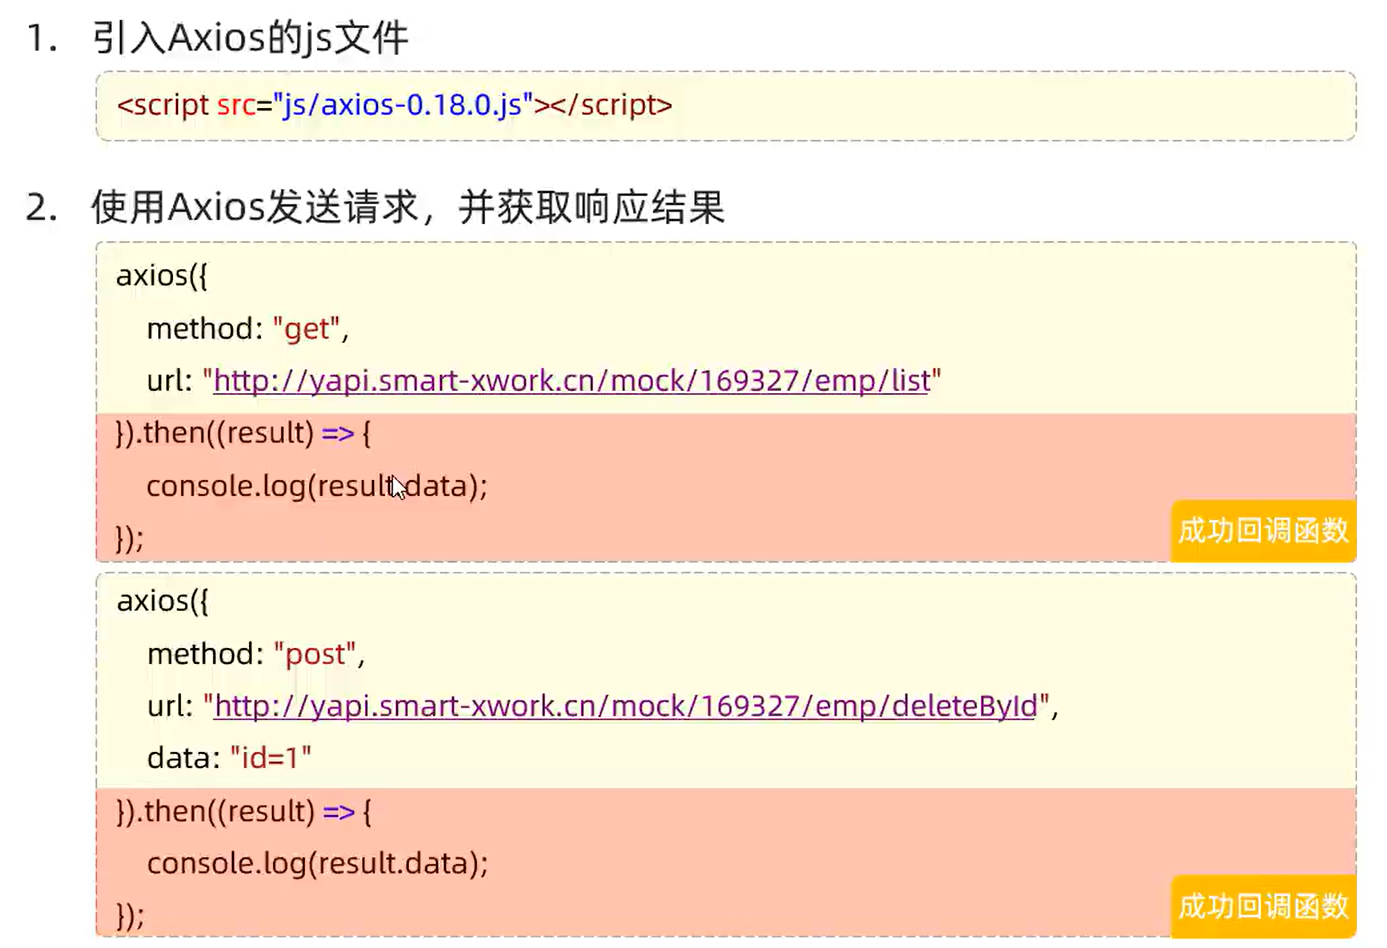1387x948 pixels.
Task: Click the 成功回调函数 label beside the post request
Action: (1263, 907)
